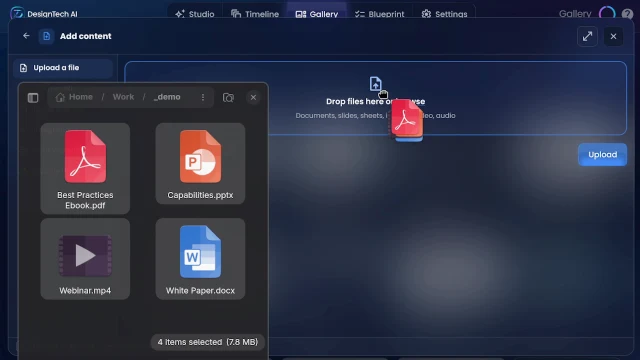The image size is (640, 360).
Task: Close the file browser popup
Action: point(253,97)
